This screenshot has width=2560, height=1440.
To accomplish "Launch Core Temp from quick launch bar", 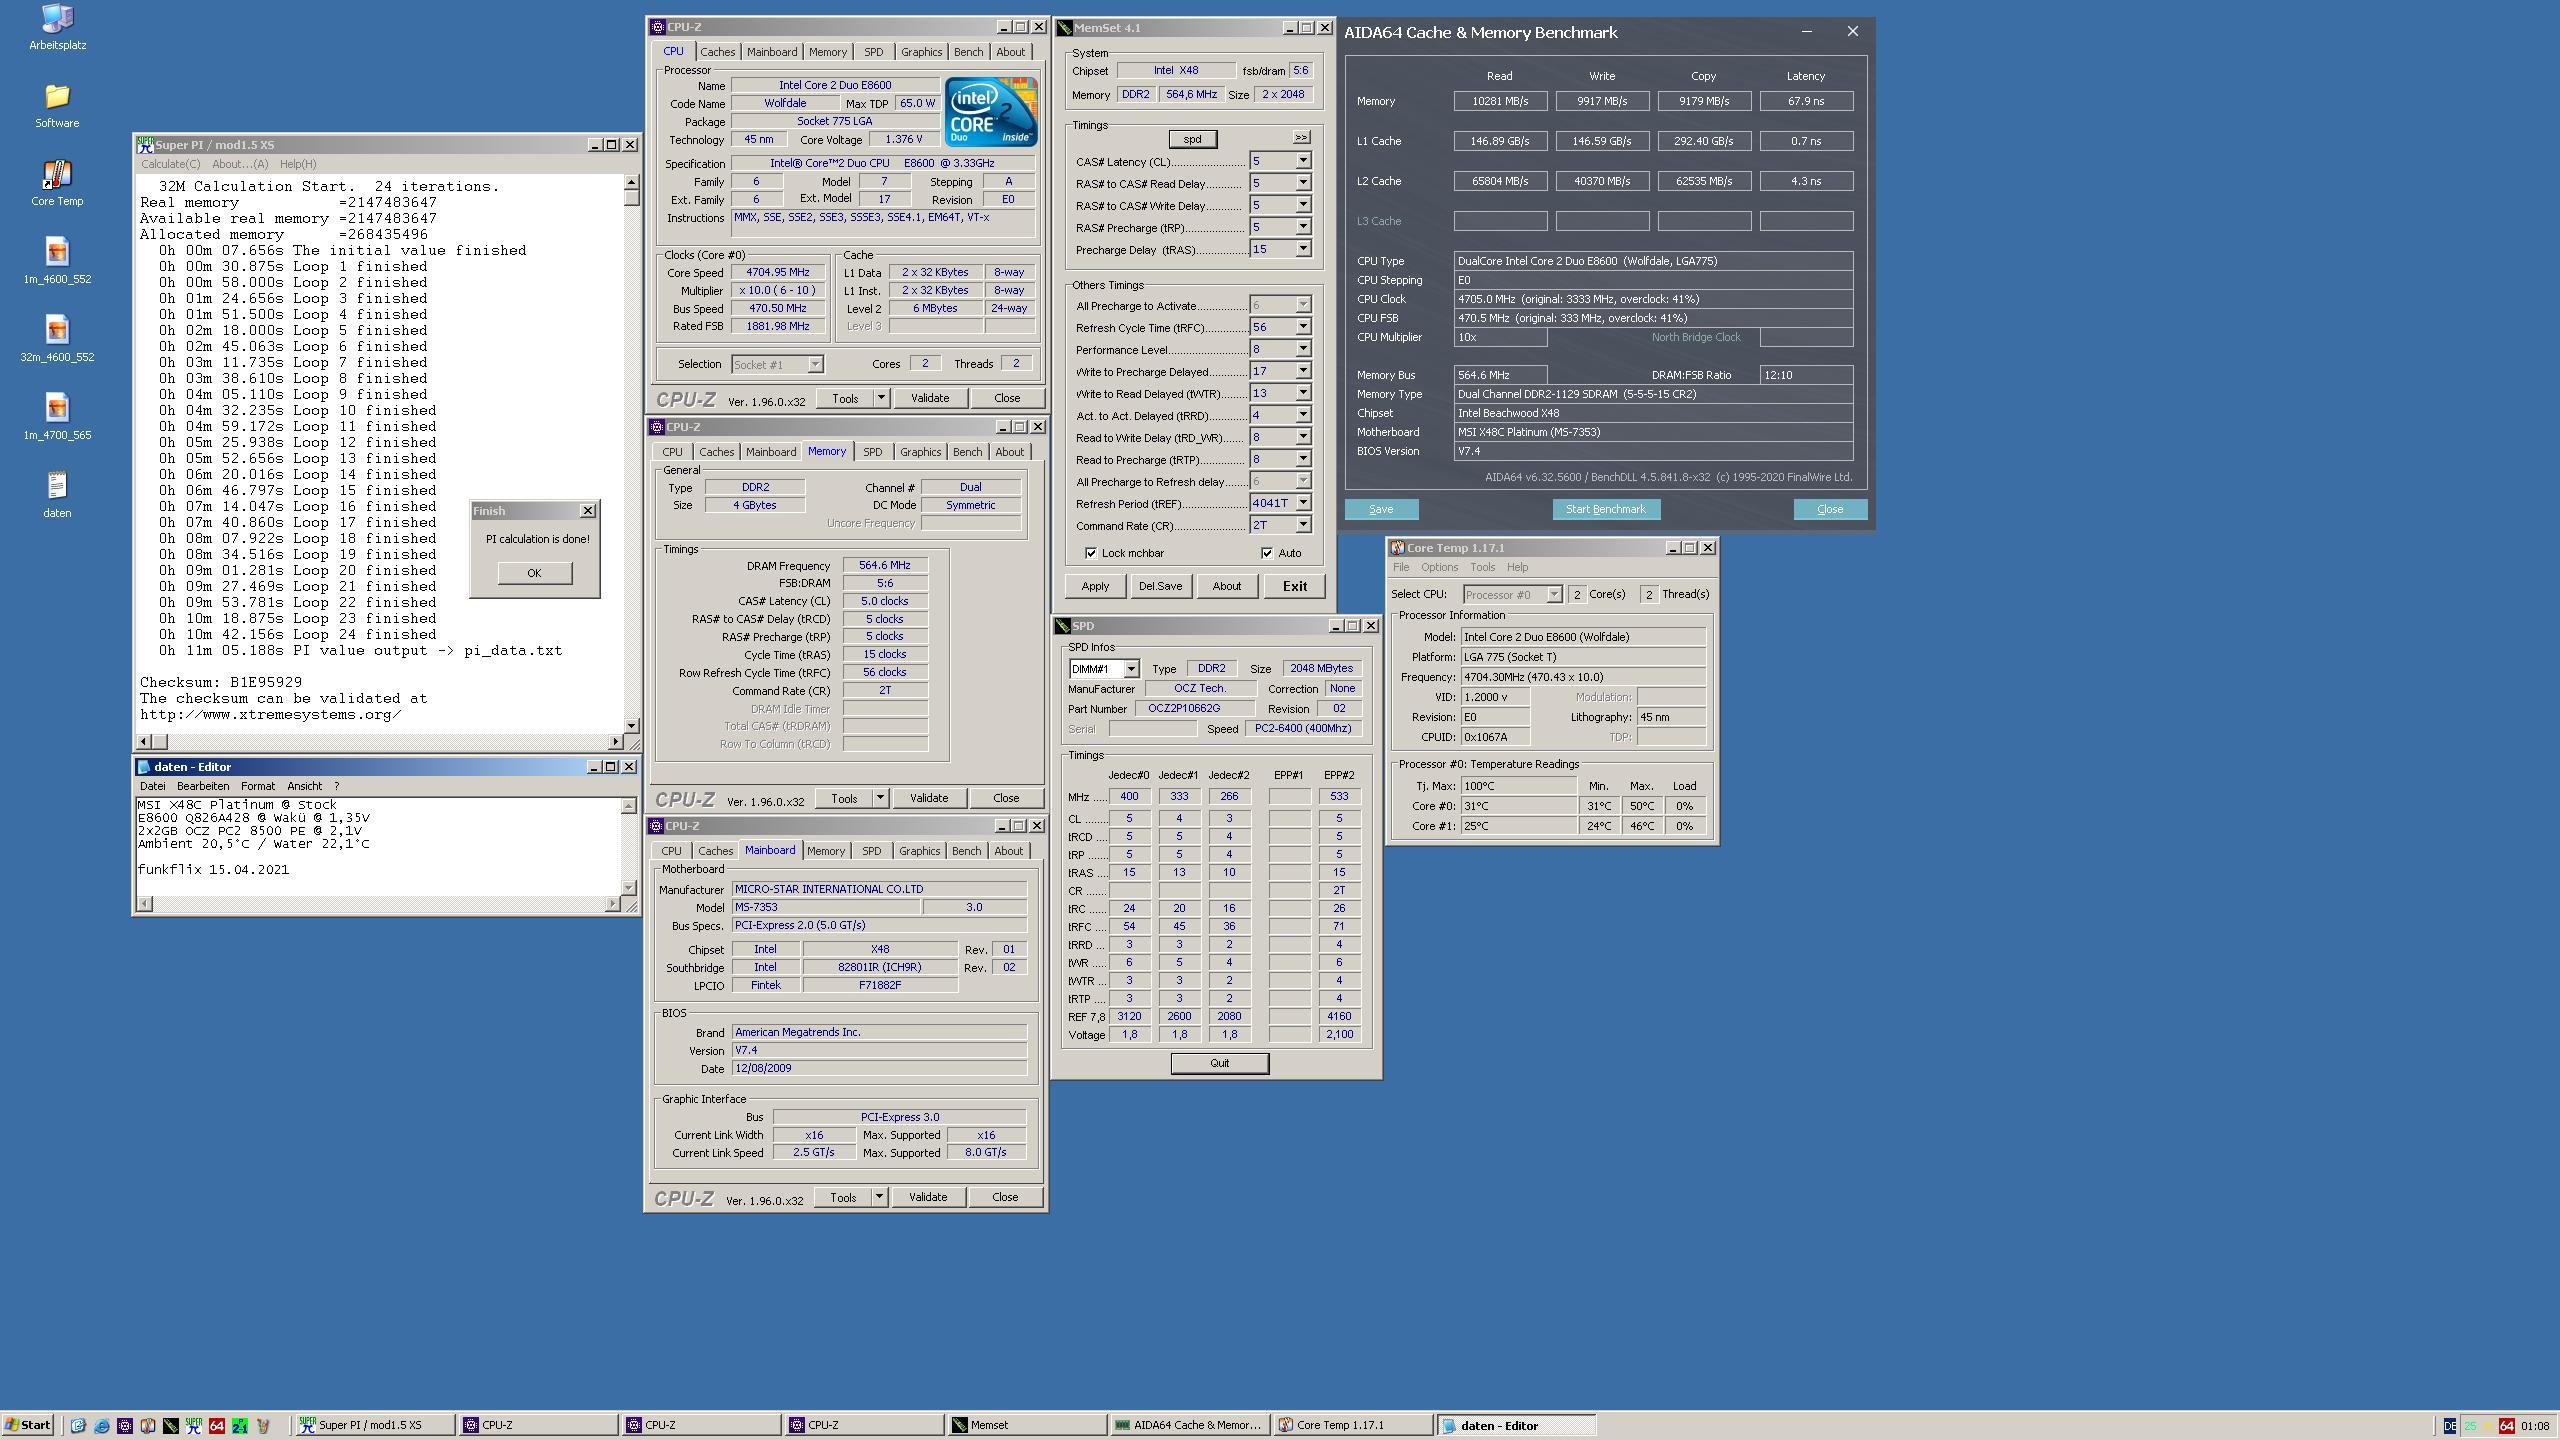I will pyautogui.click(x=147, y=1425).
